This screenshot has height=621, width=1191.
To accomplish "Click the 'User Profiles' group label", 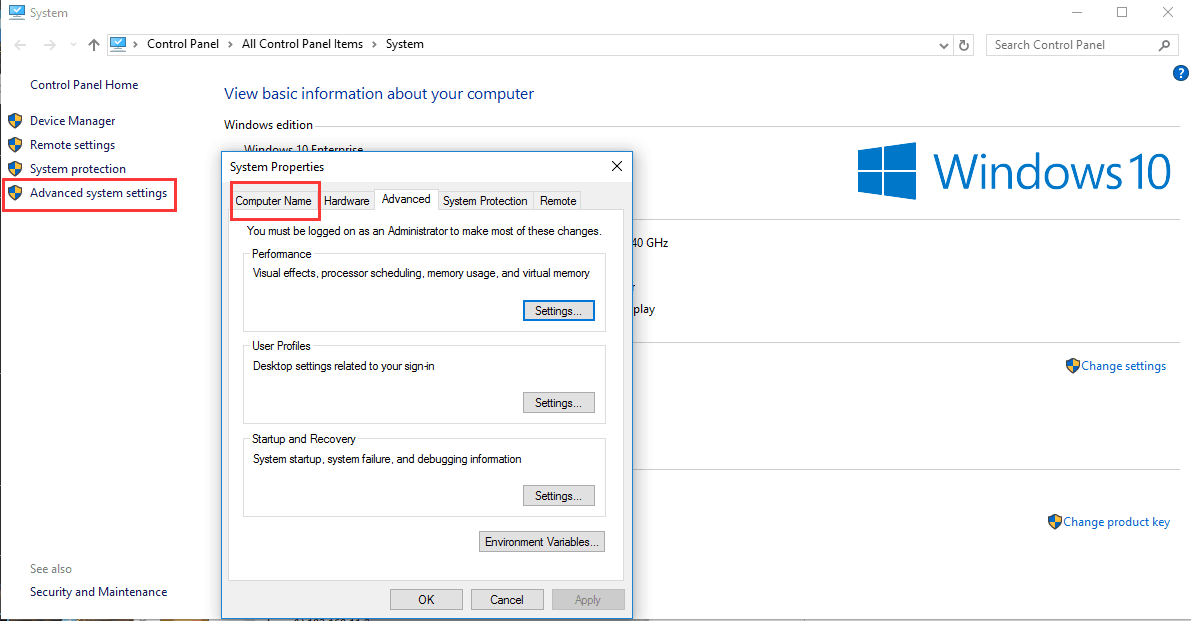I will coord(281,345).
